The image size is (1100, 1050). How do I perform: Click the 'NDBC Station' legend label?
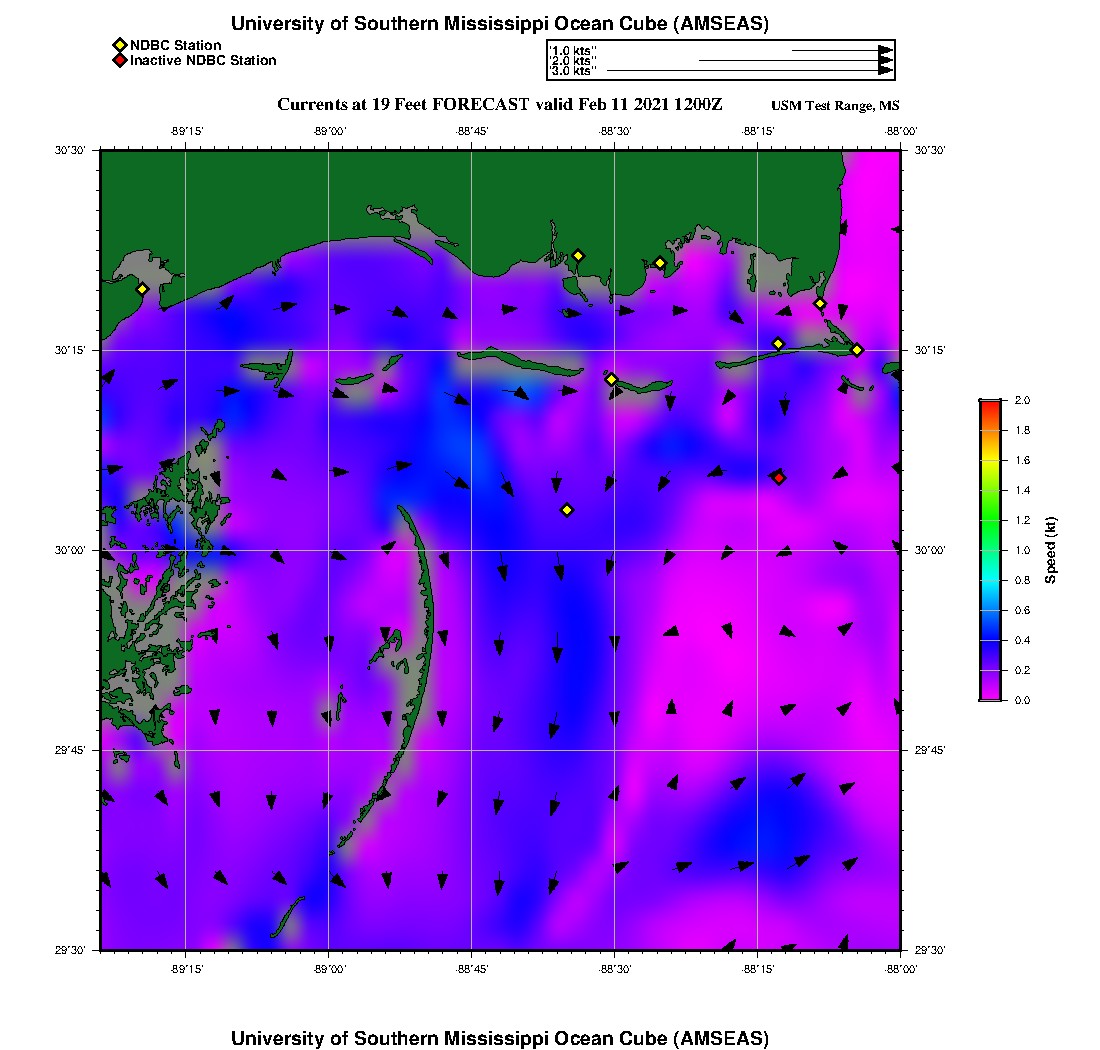pos(175,46)
